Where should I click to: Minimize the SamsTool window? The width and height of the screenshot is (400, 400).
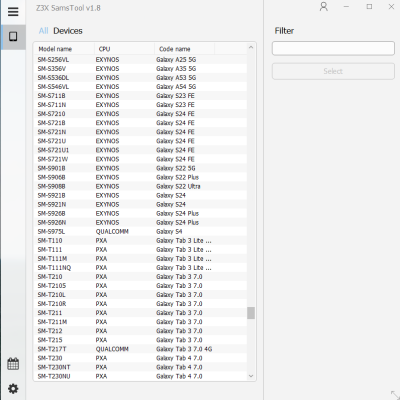346,7
